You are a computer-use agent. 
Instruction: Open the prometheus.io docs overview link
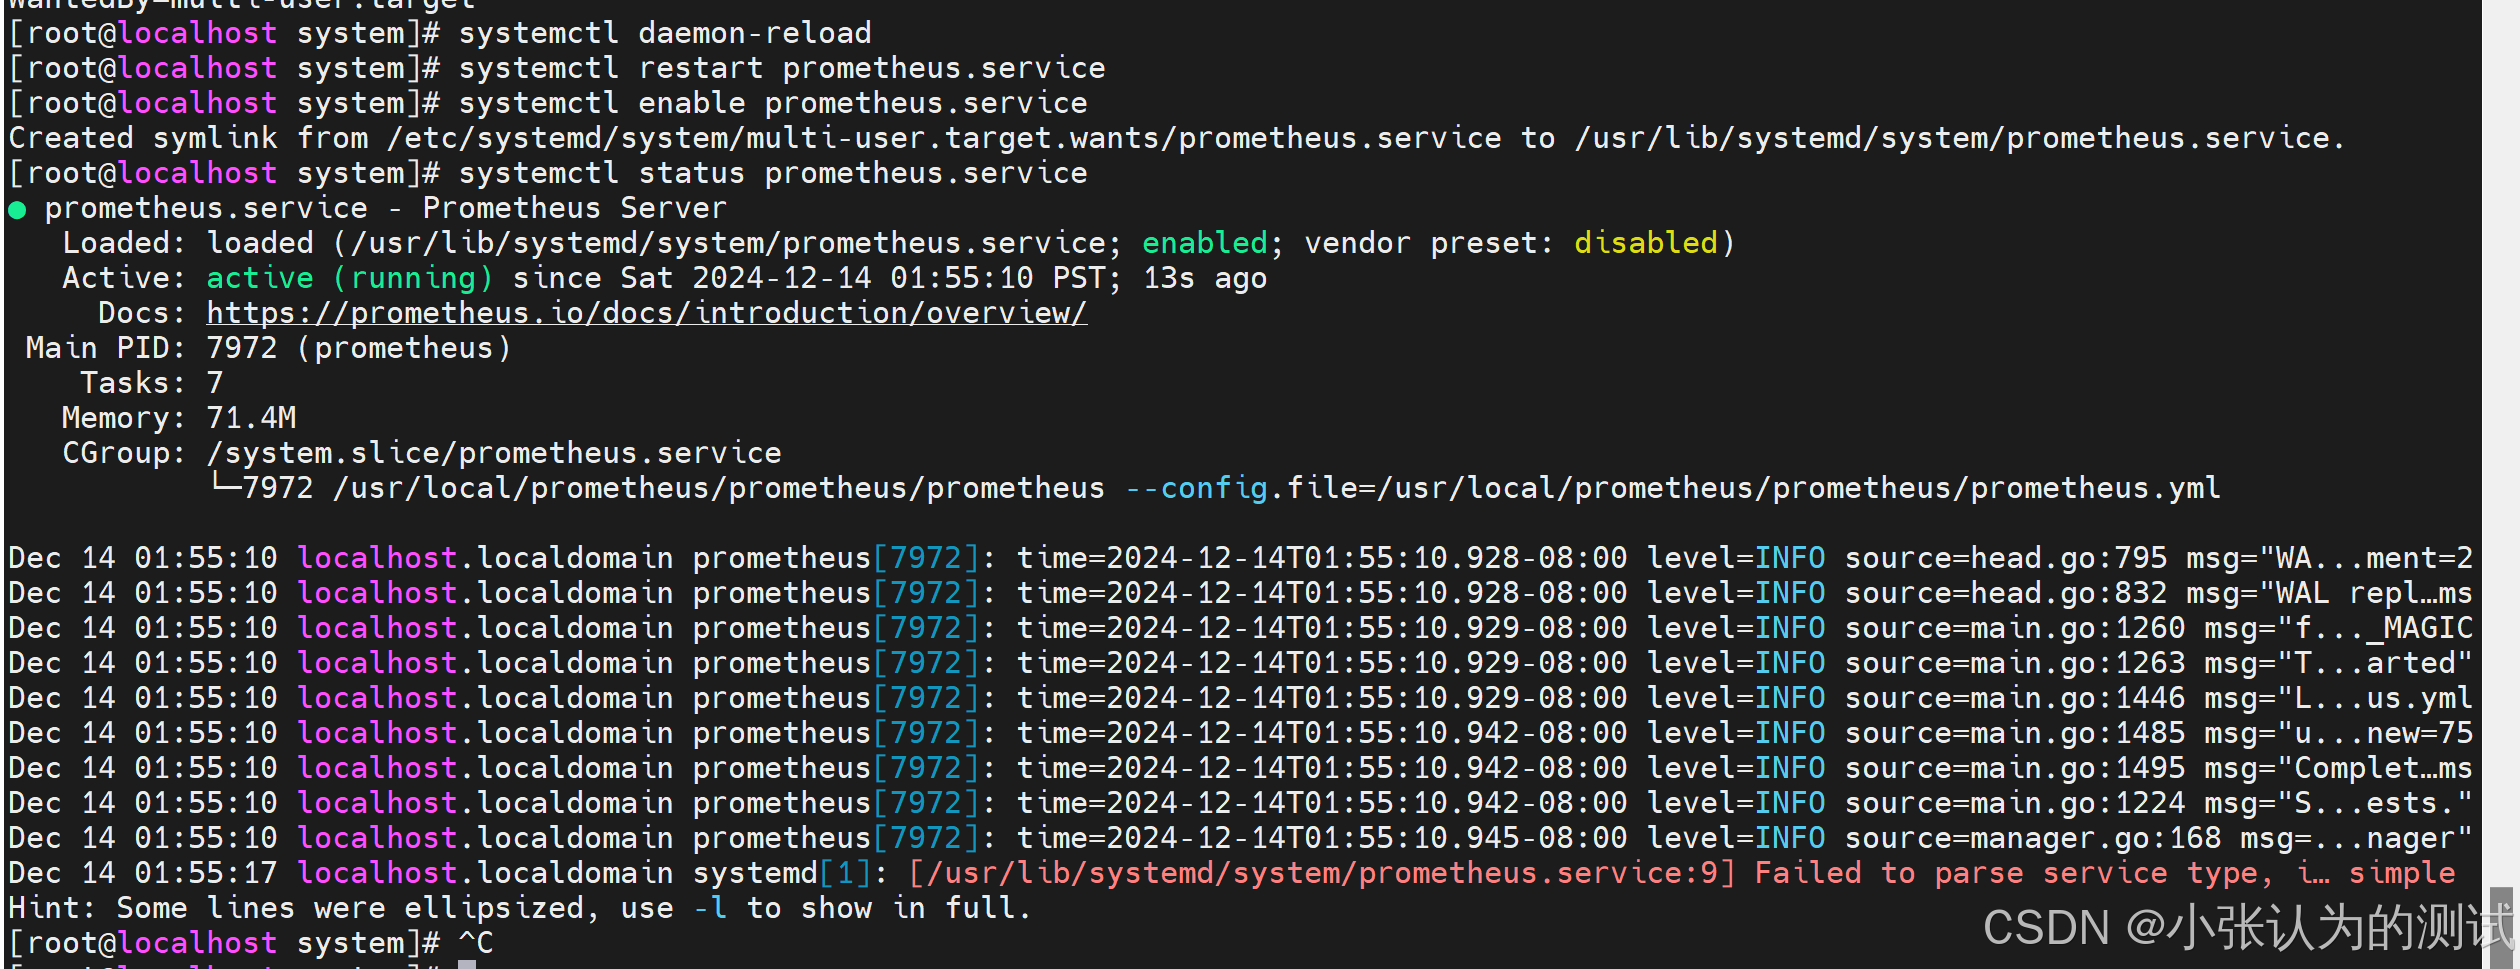click(x=647, y=313)
